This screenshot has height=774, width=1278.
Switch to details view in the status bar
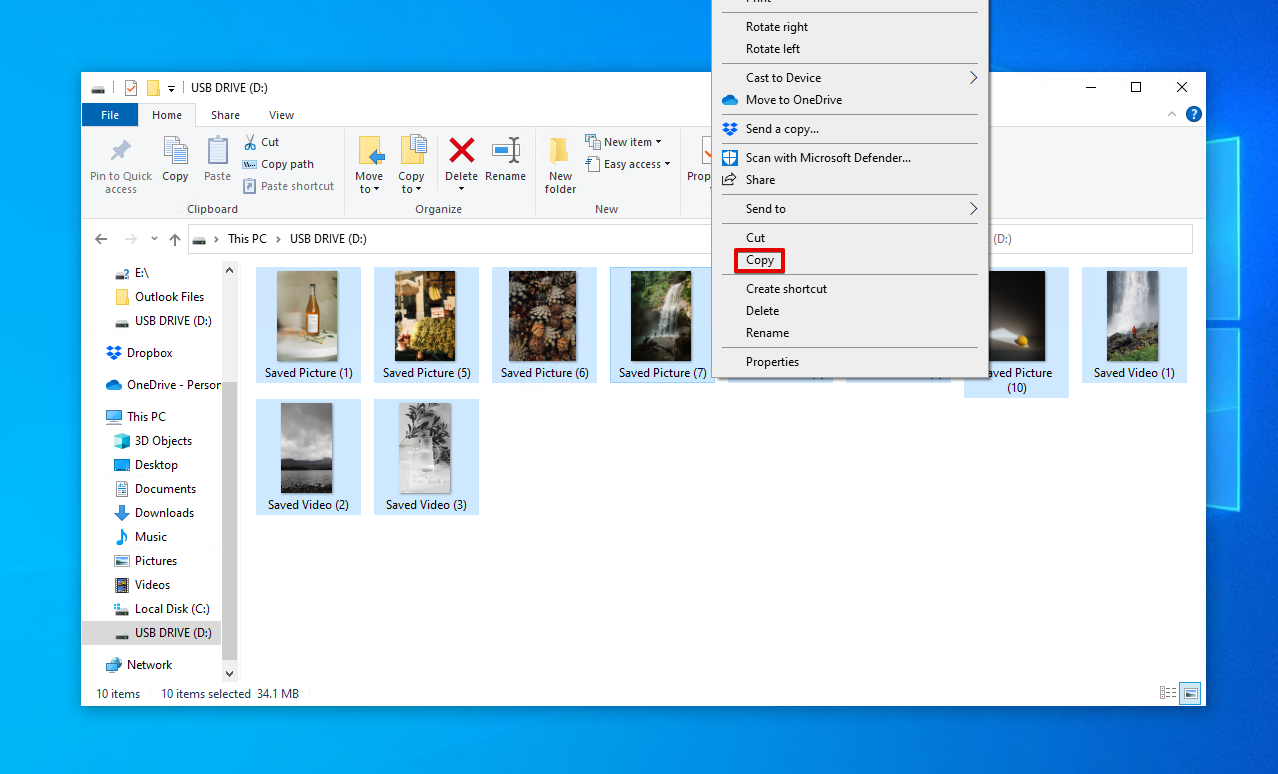point(1168,693)
